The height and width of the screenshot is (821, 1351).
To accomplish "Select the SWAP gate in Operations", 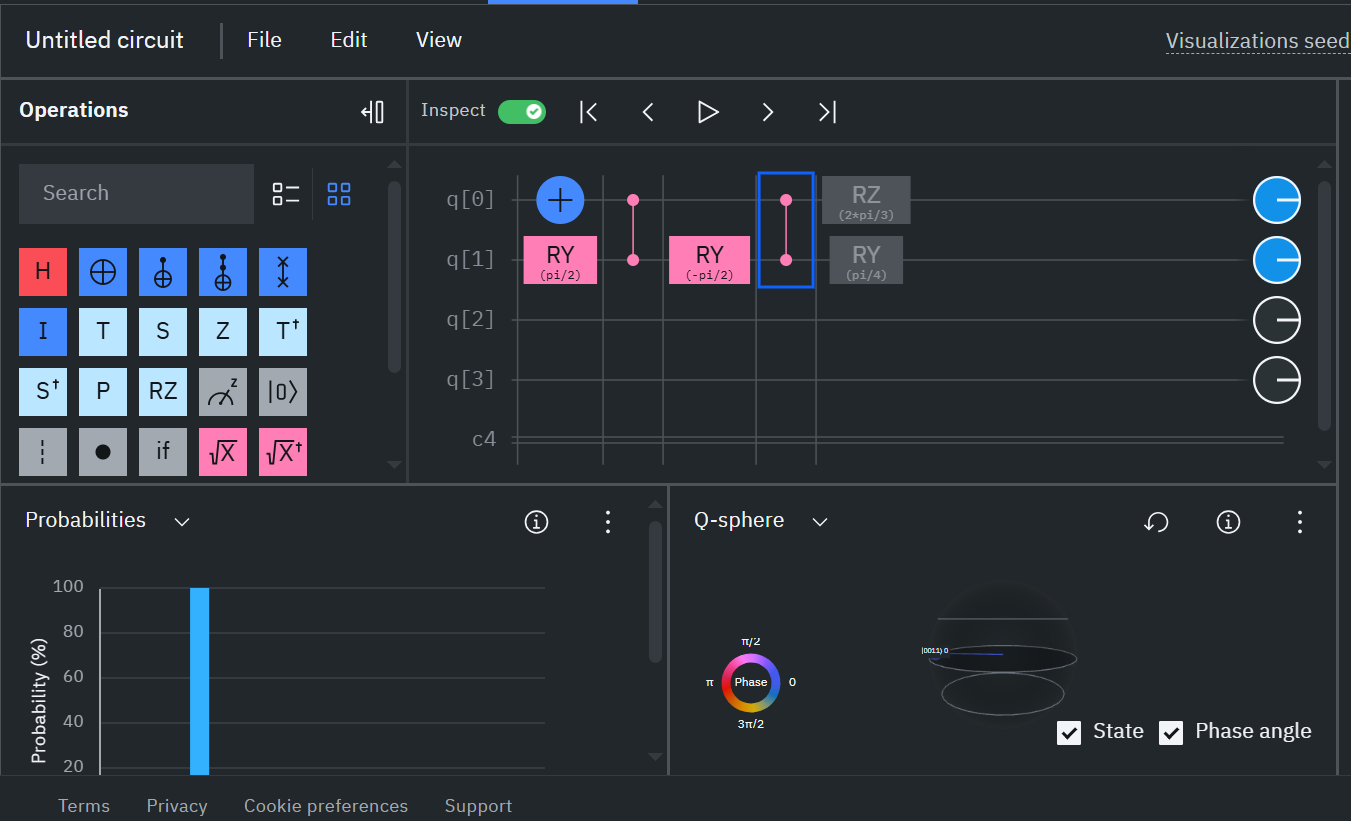I will pos(283,272).
